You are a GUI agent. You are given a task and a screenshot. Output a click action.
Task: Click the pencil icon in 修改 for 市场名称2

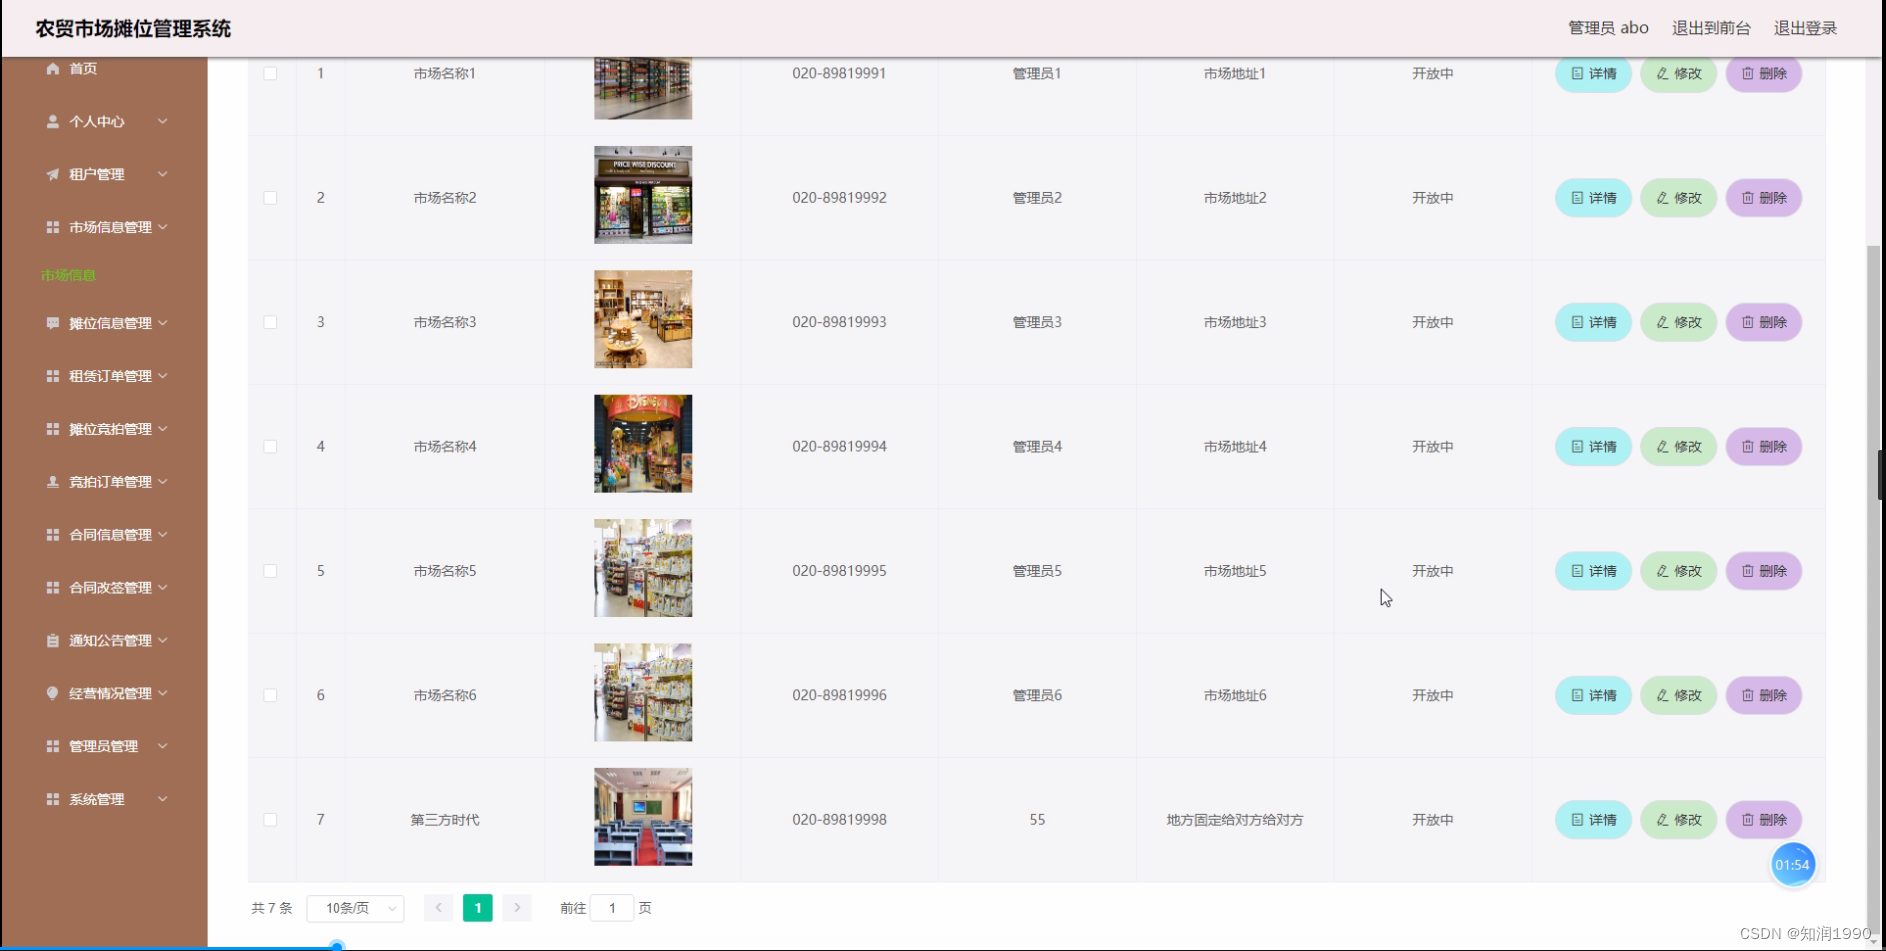1663,197
